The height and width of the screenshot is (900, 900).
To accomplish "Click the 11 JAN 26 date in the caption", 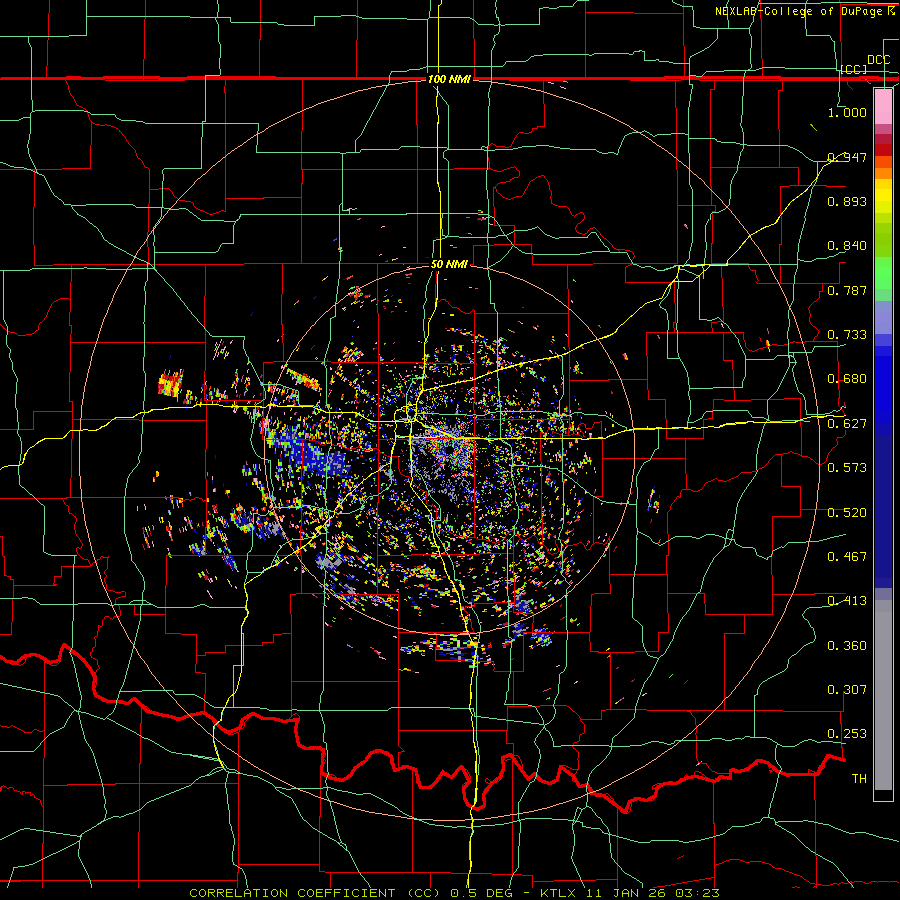I will click(x=625, y=893).
